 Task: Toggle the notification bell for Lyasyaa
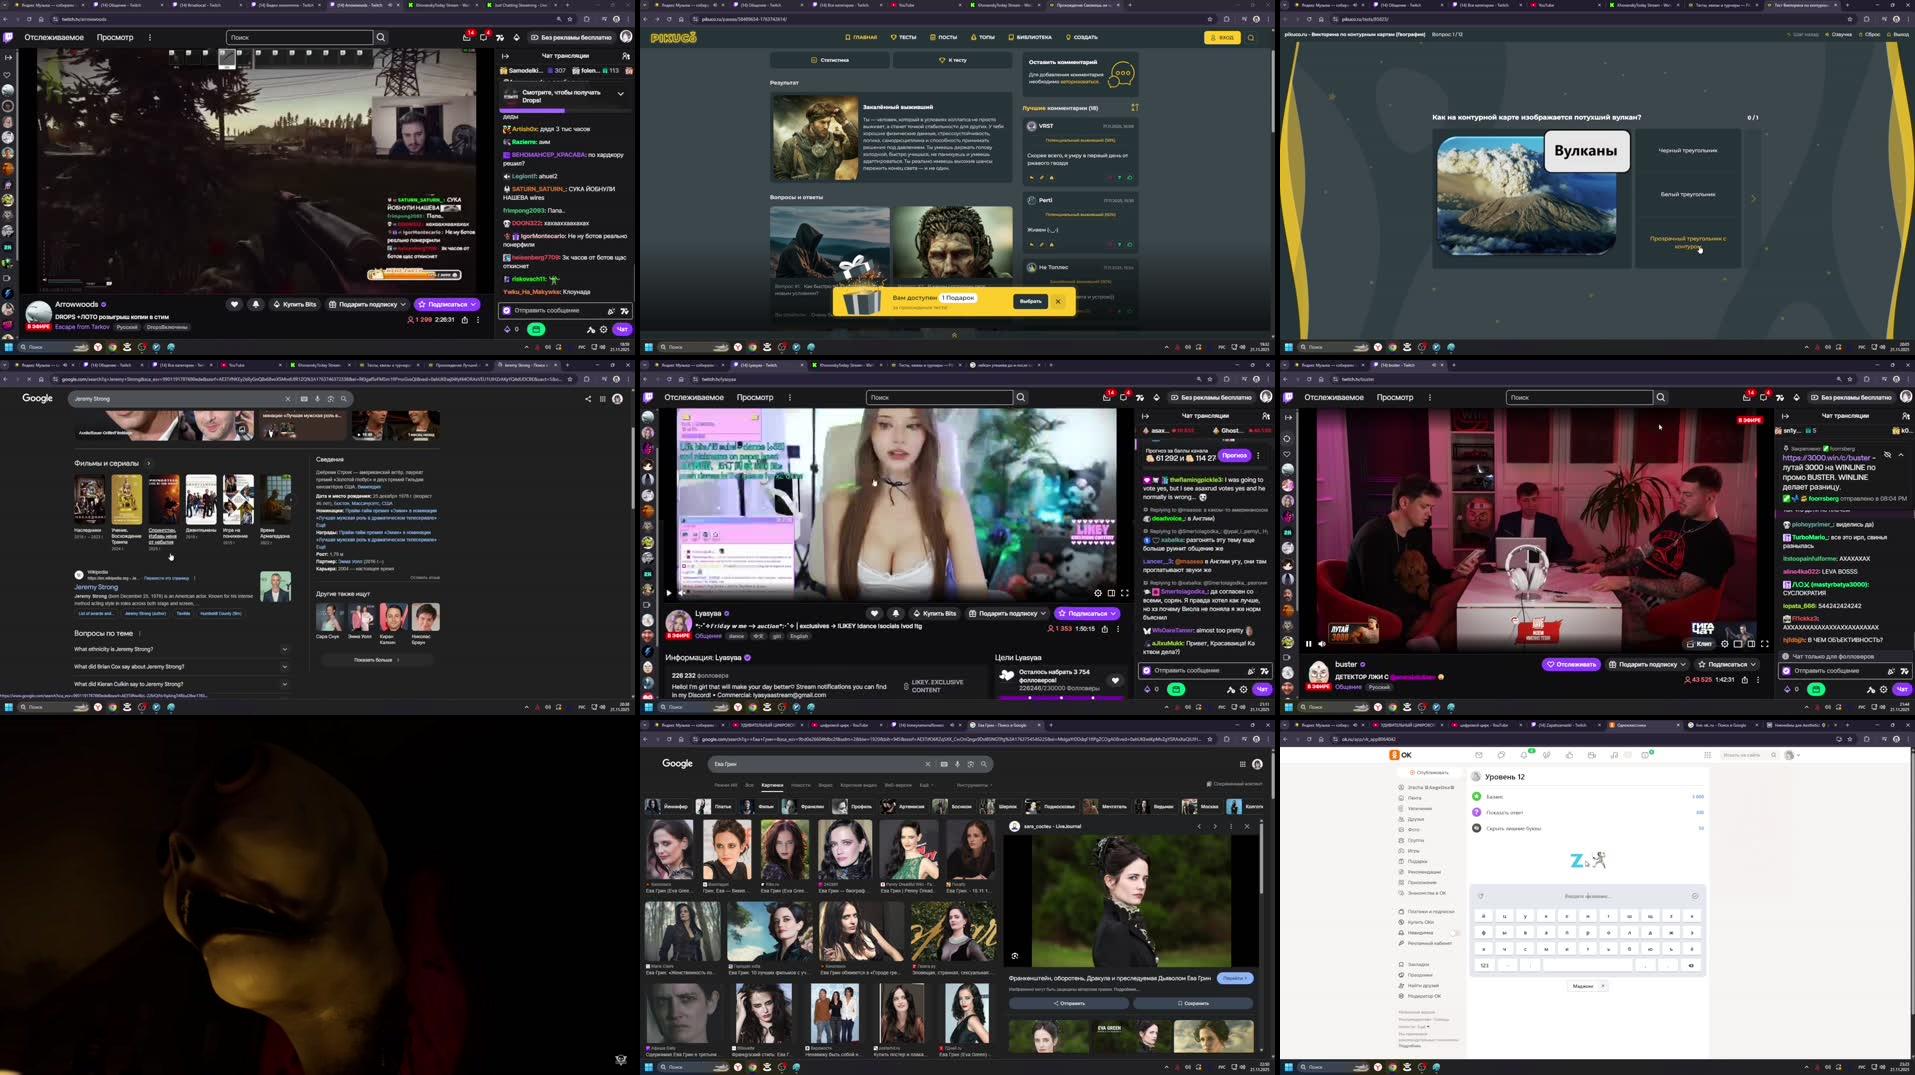point(896,613)
